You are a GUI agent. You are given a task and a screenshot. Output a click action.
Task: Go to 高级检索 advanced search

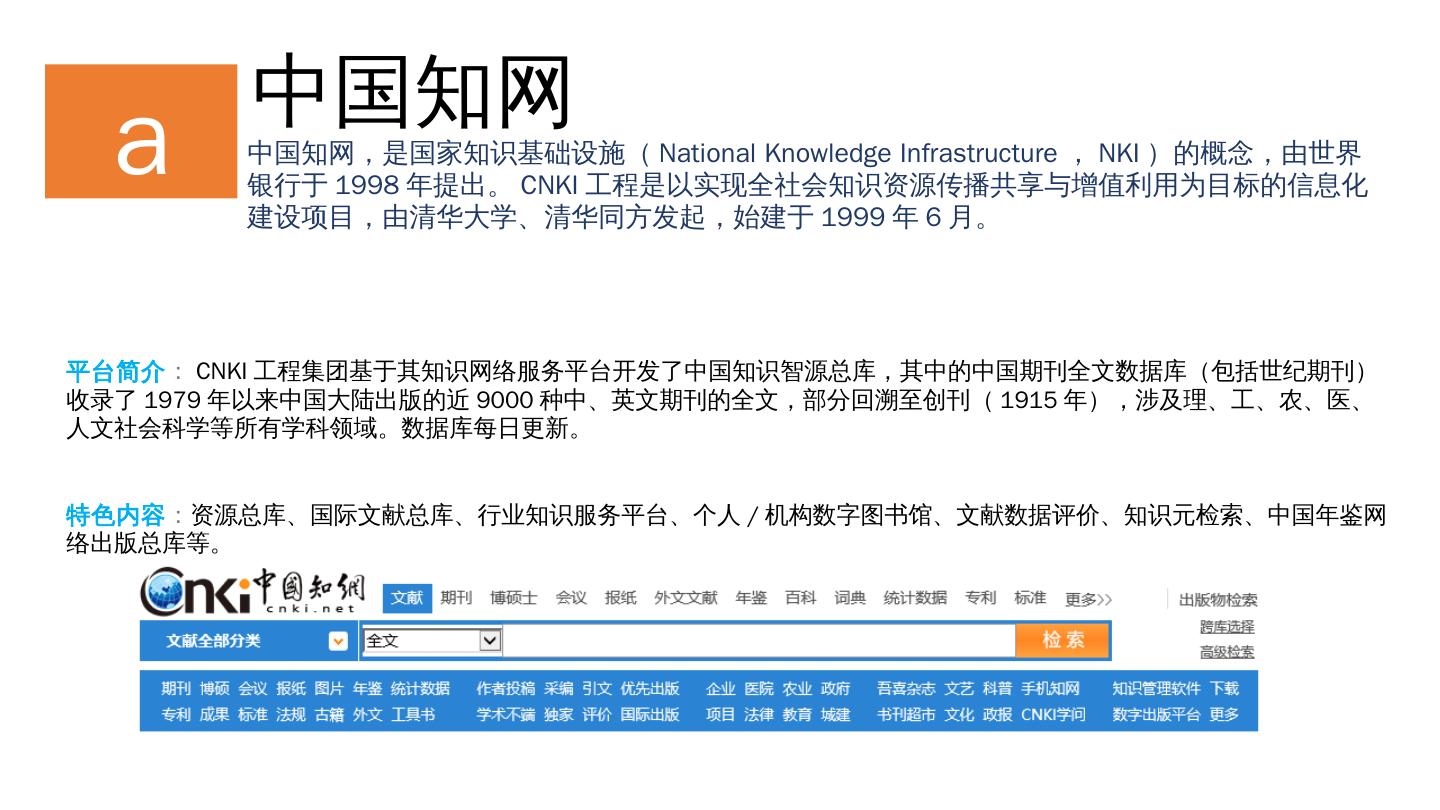[x=1227, y=652]
